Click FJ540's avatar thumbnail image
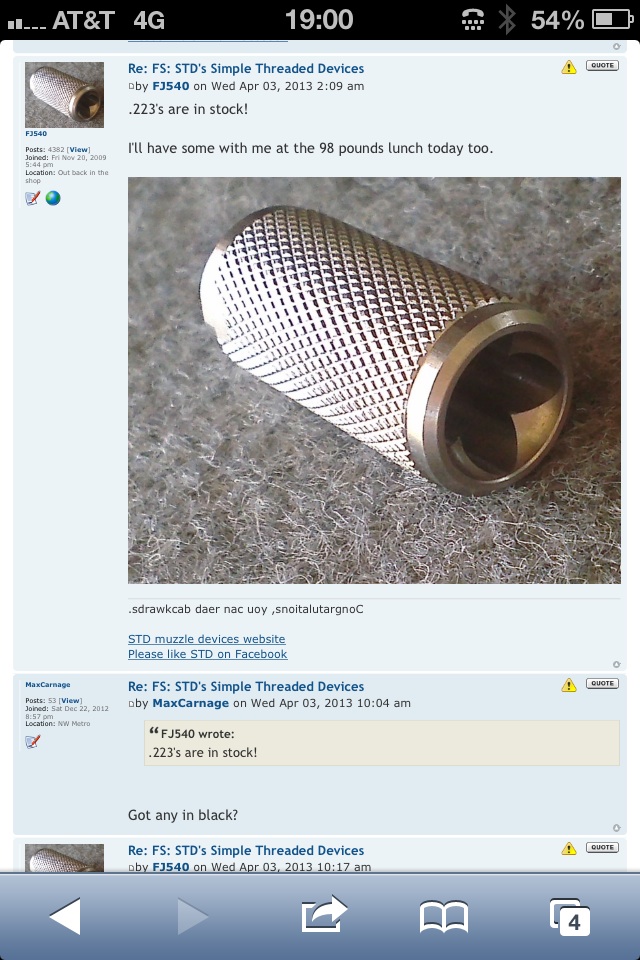Screen dimensions: 640x960 pyautogui.click(x=64, y=94)
